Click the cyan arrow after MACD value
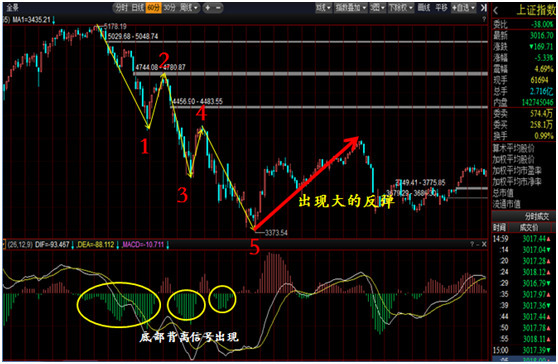Screen dimensions: 558x364 point(168,245)
